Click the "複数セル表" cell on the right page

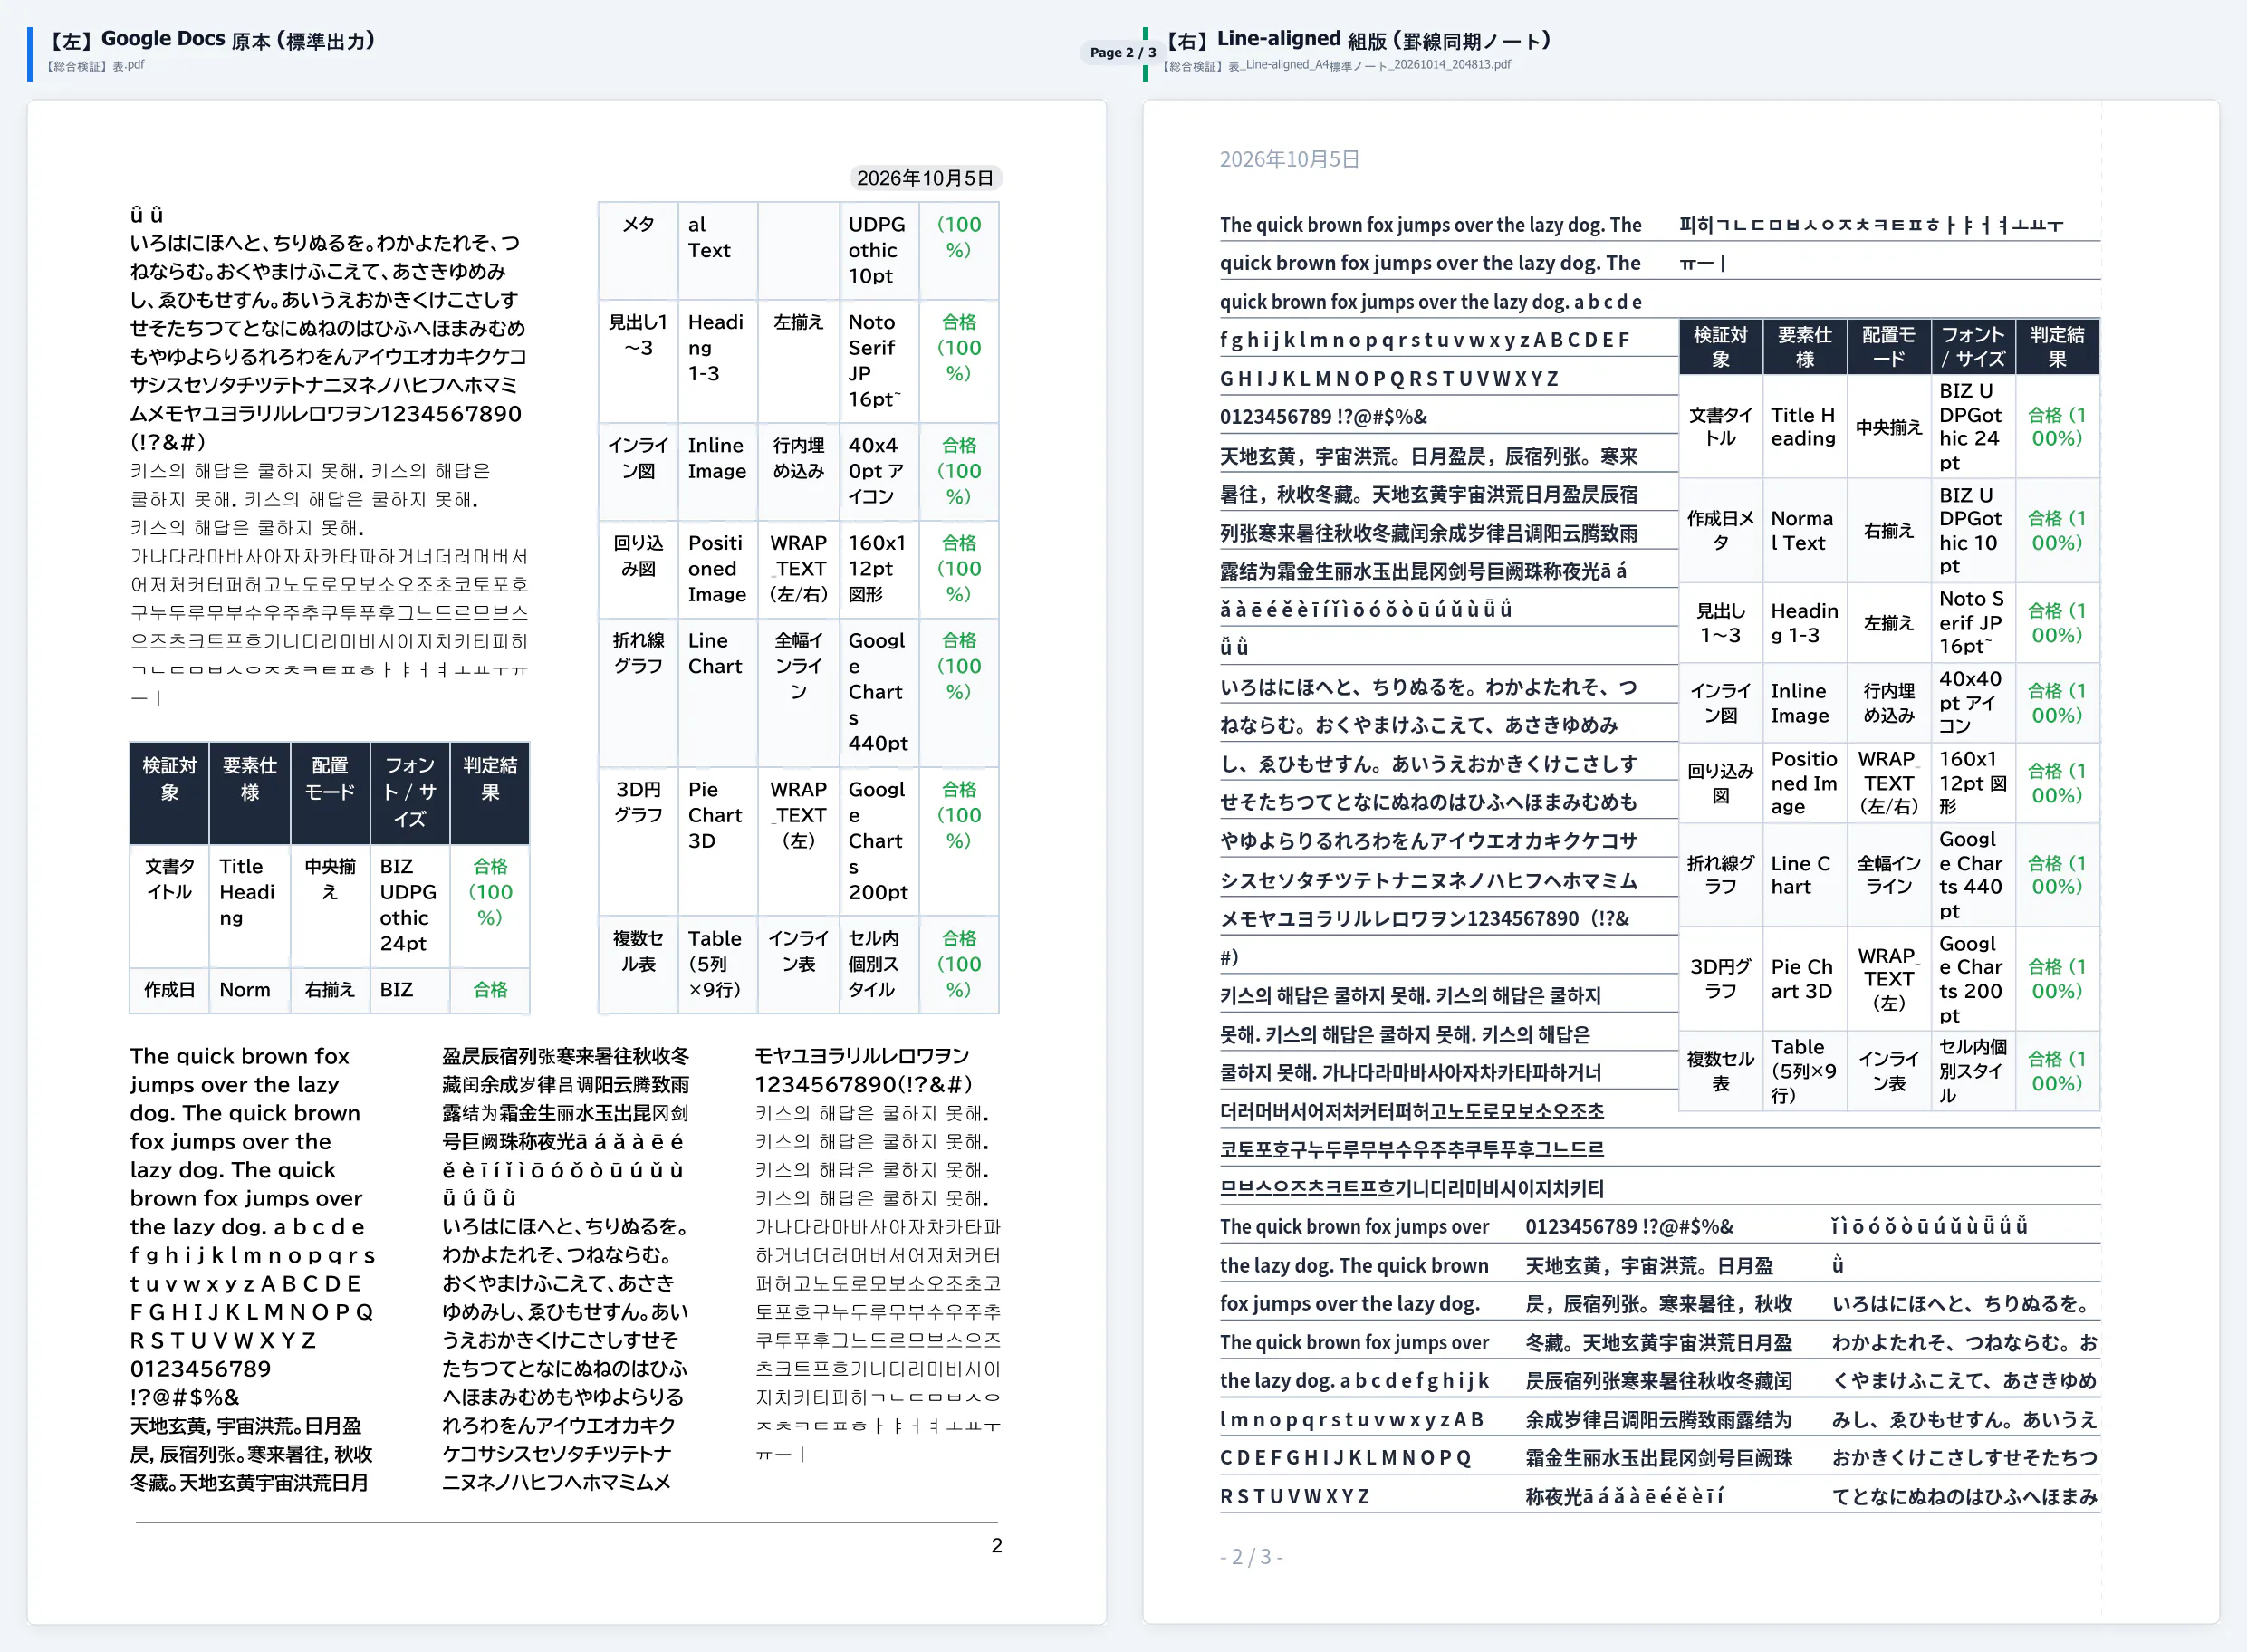(x=1720, y=1071)
